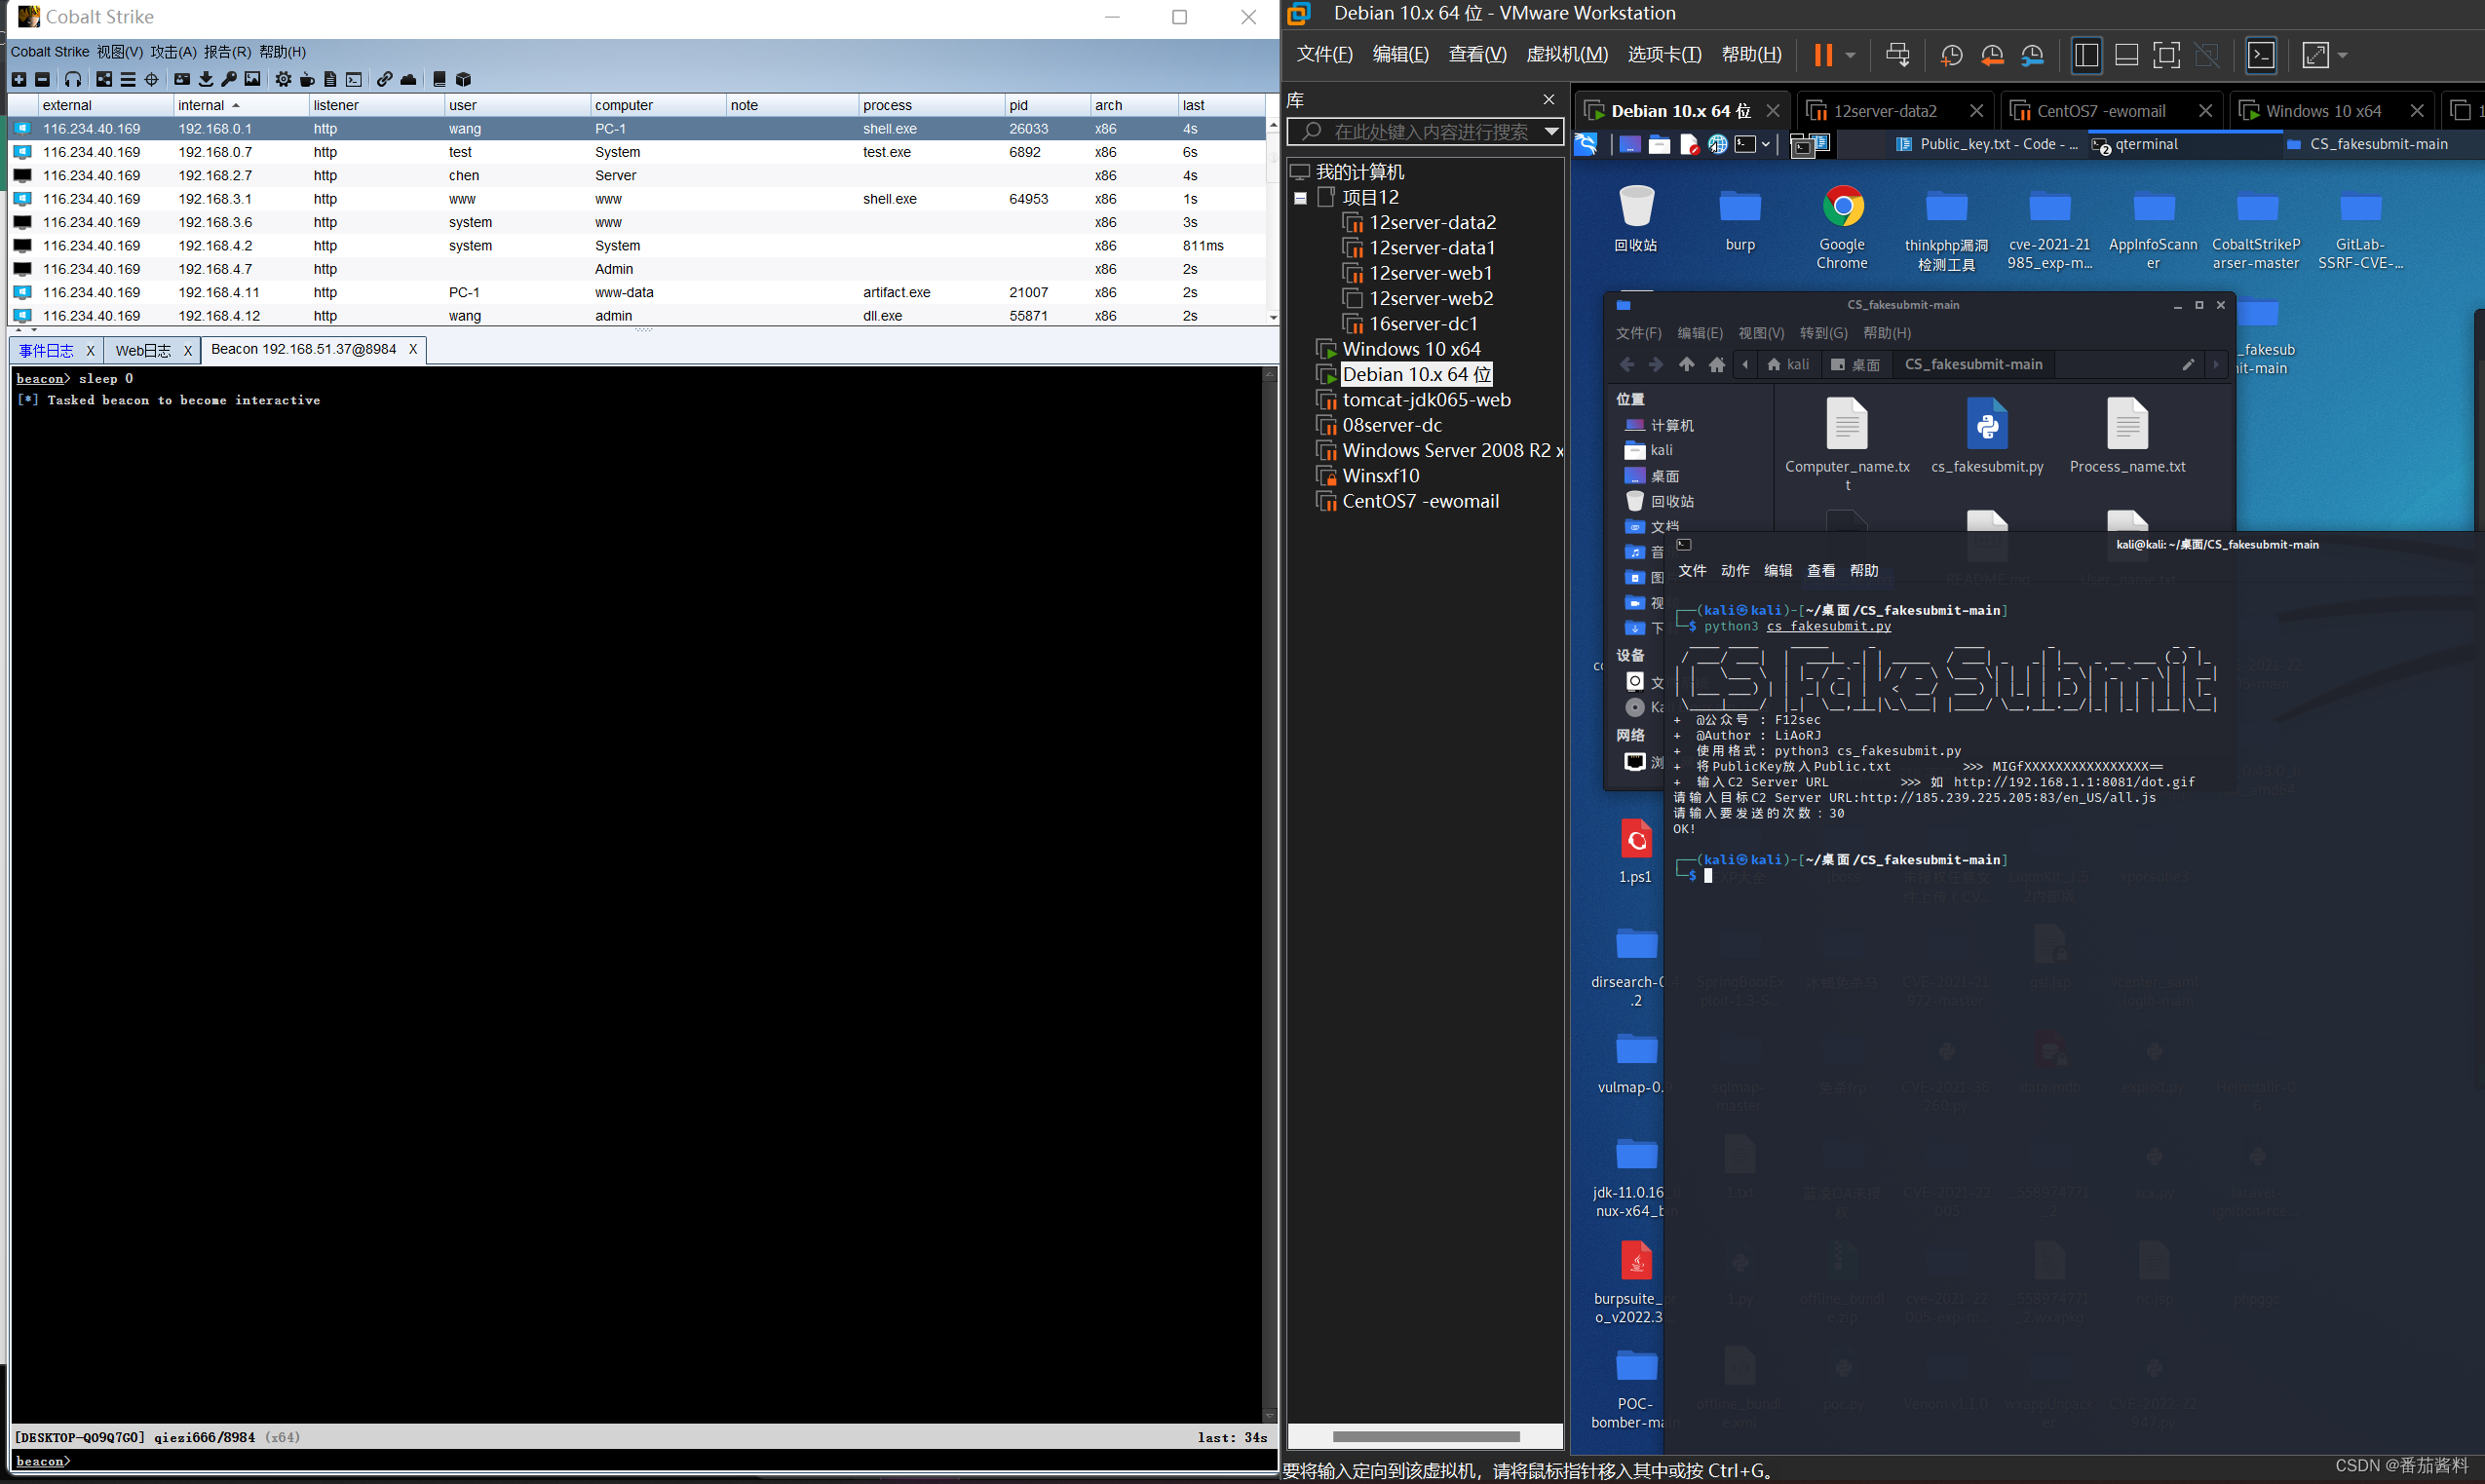Click the Kali dragon application menu icon
2485x1484 pixels.
1587,144
